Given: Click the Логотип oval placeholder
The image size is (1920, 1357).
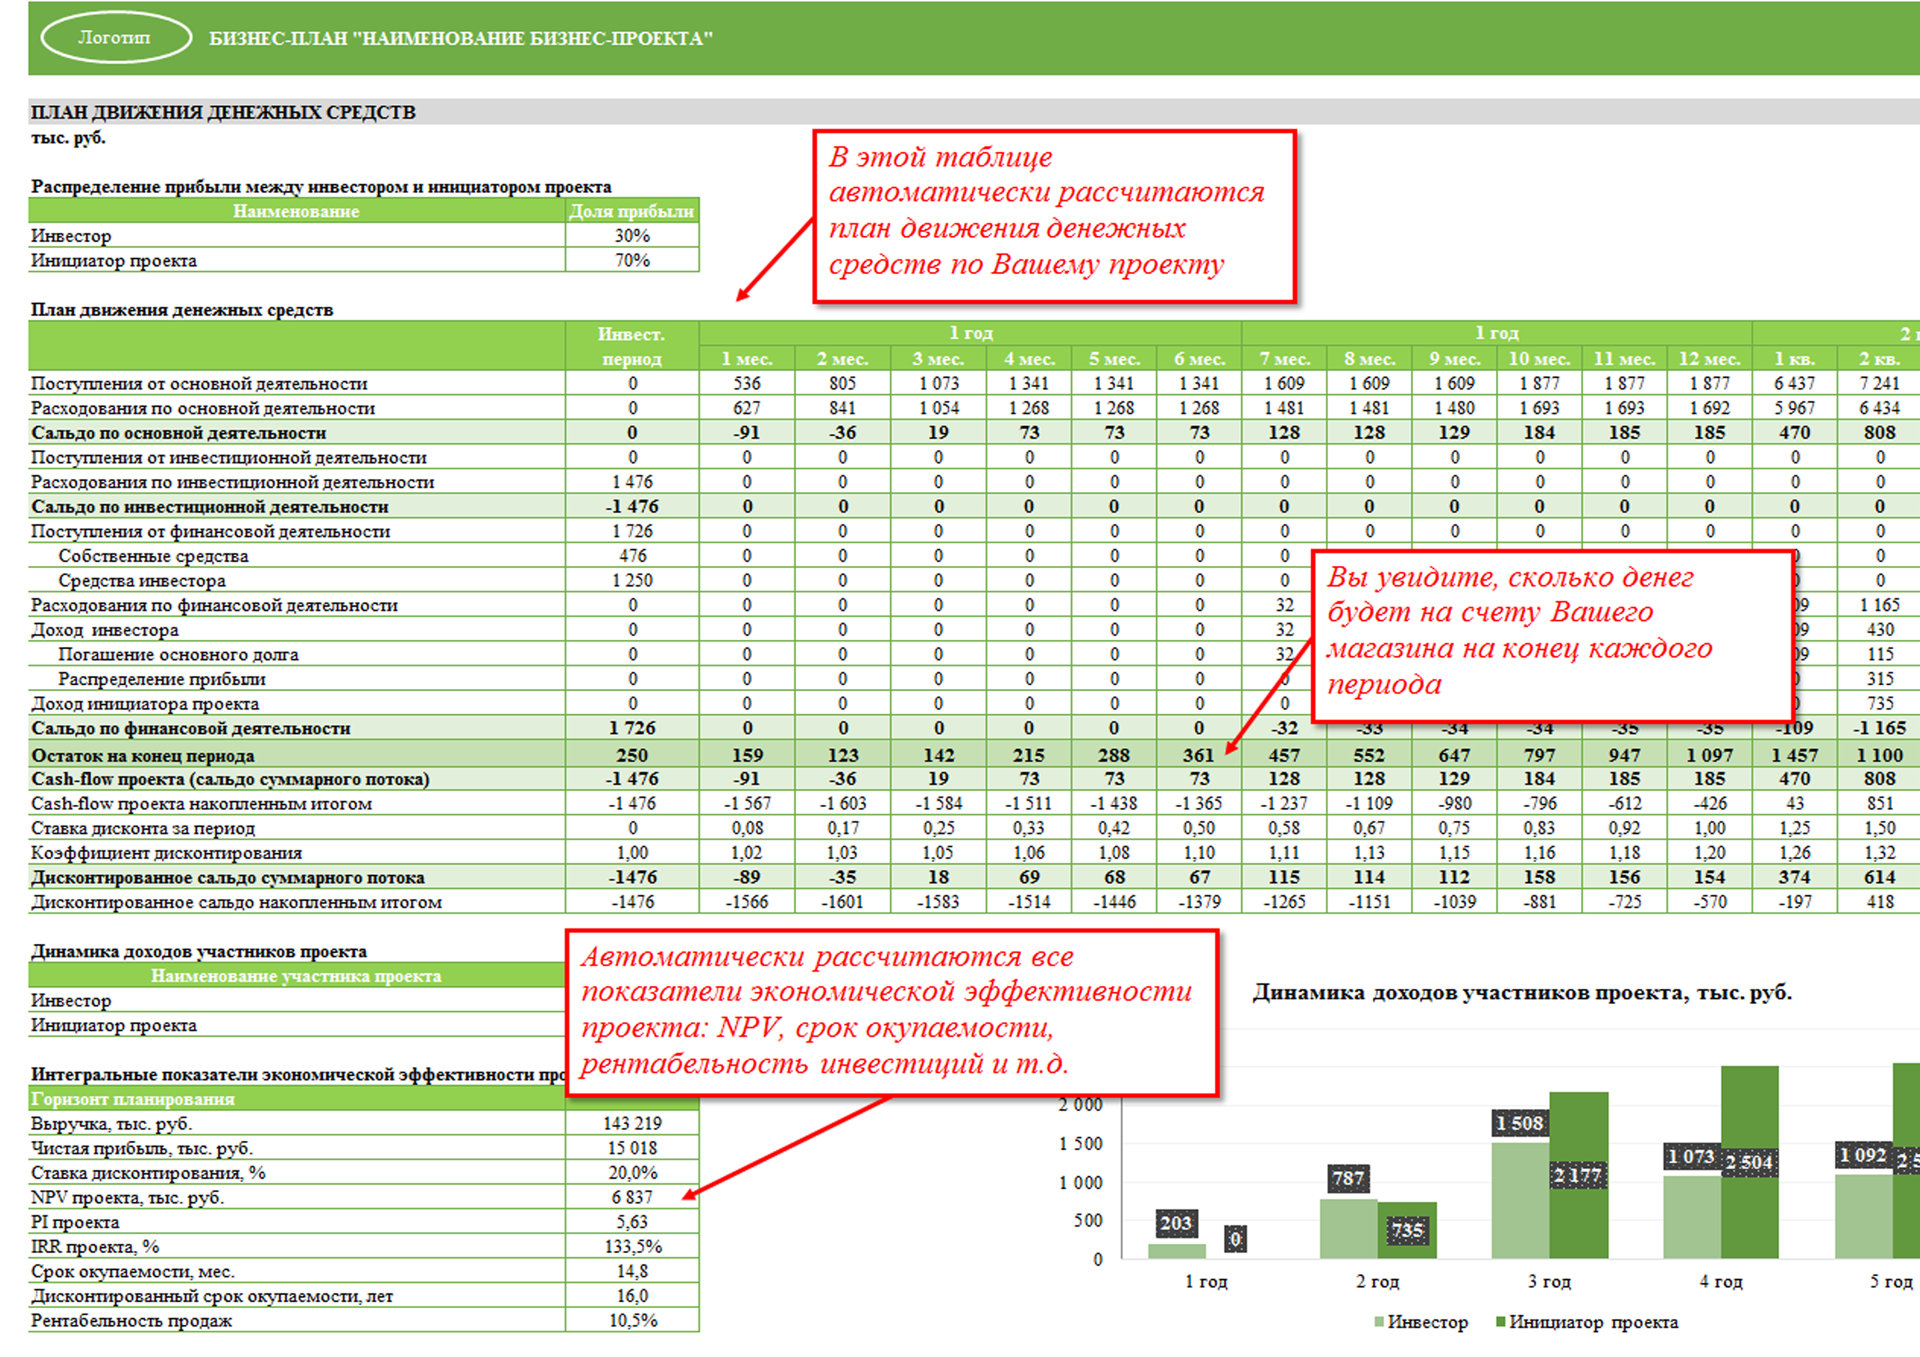Looking at the screenshot, I should 115,38.
